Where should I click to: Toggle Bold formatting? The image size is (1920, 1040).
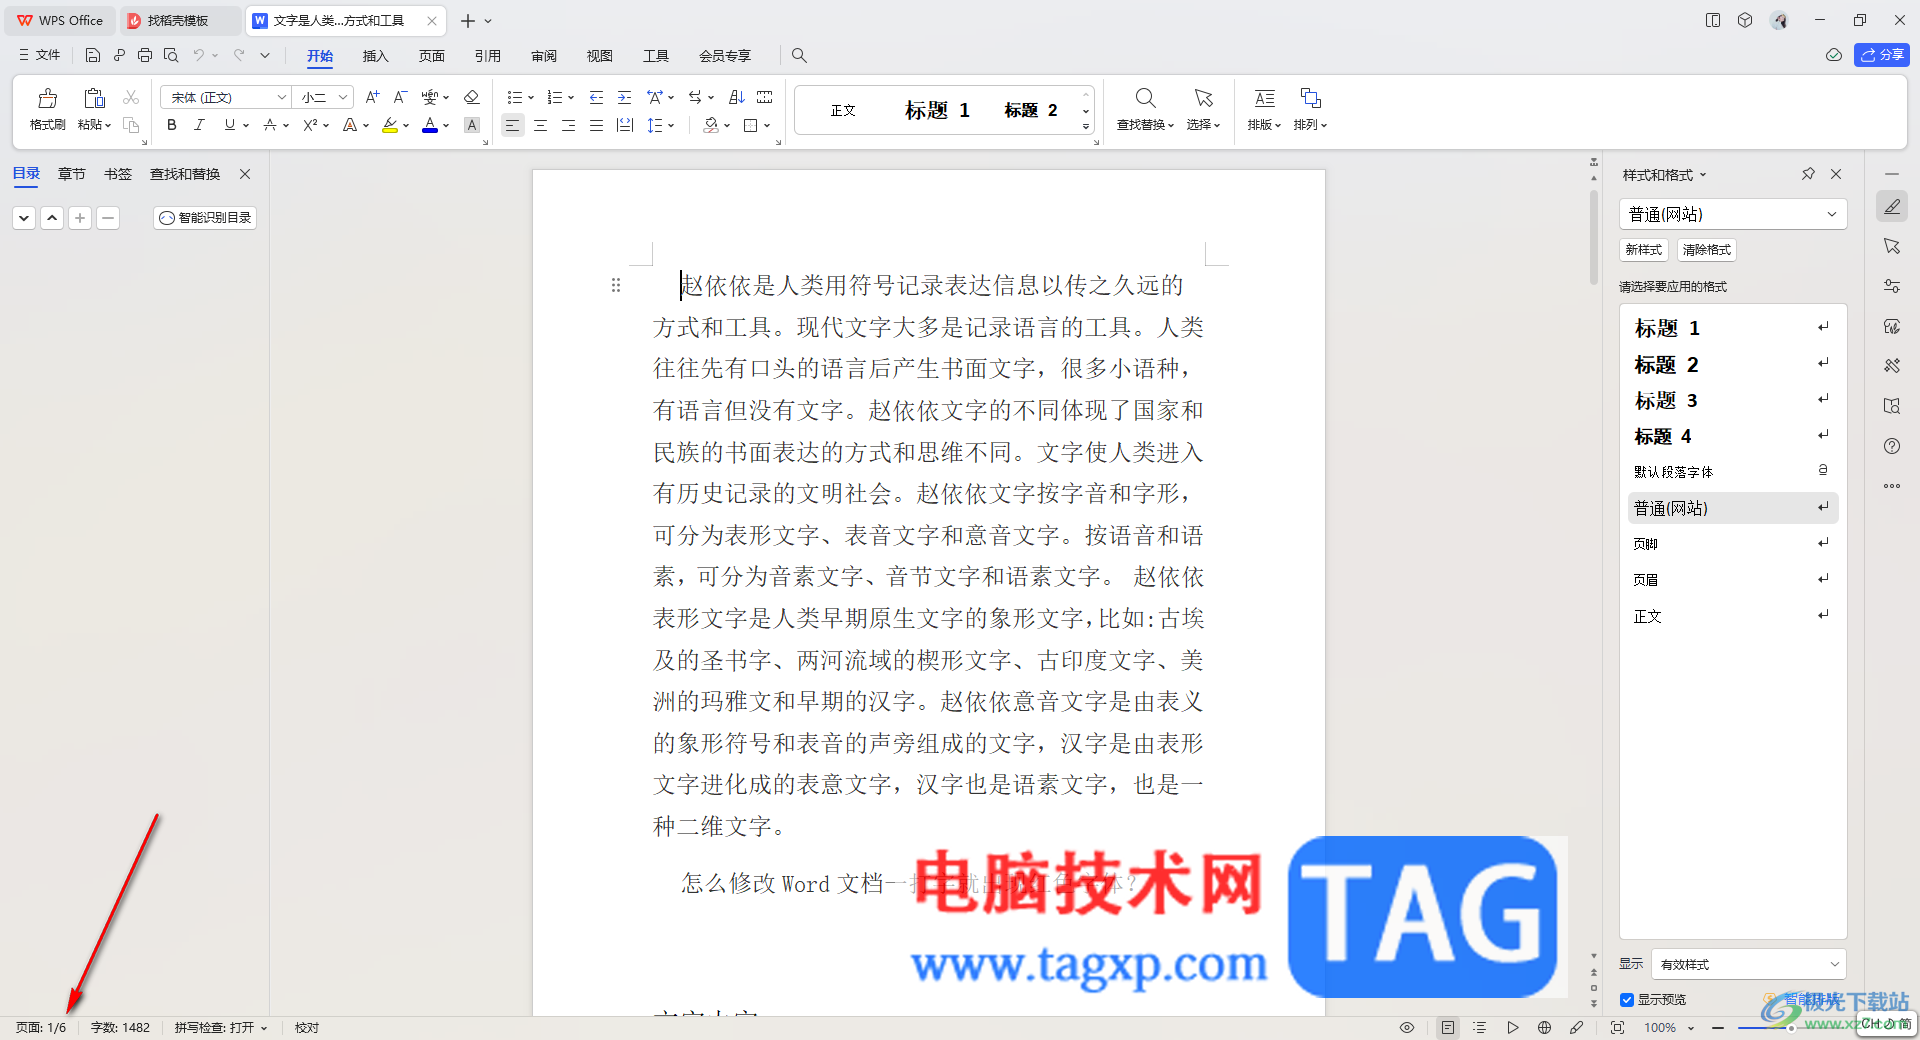172,125
